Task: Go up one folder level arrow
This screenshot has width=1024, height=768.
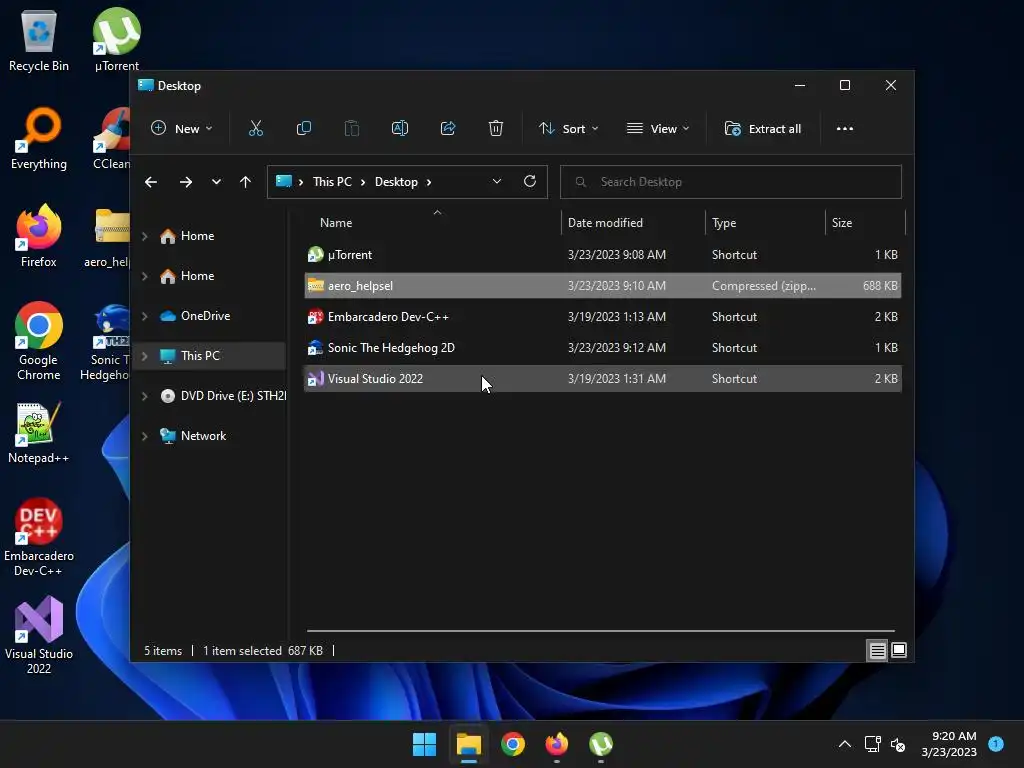Action: 245,182
